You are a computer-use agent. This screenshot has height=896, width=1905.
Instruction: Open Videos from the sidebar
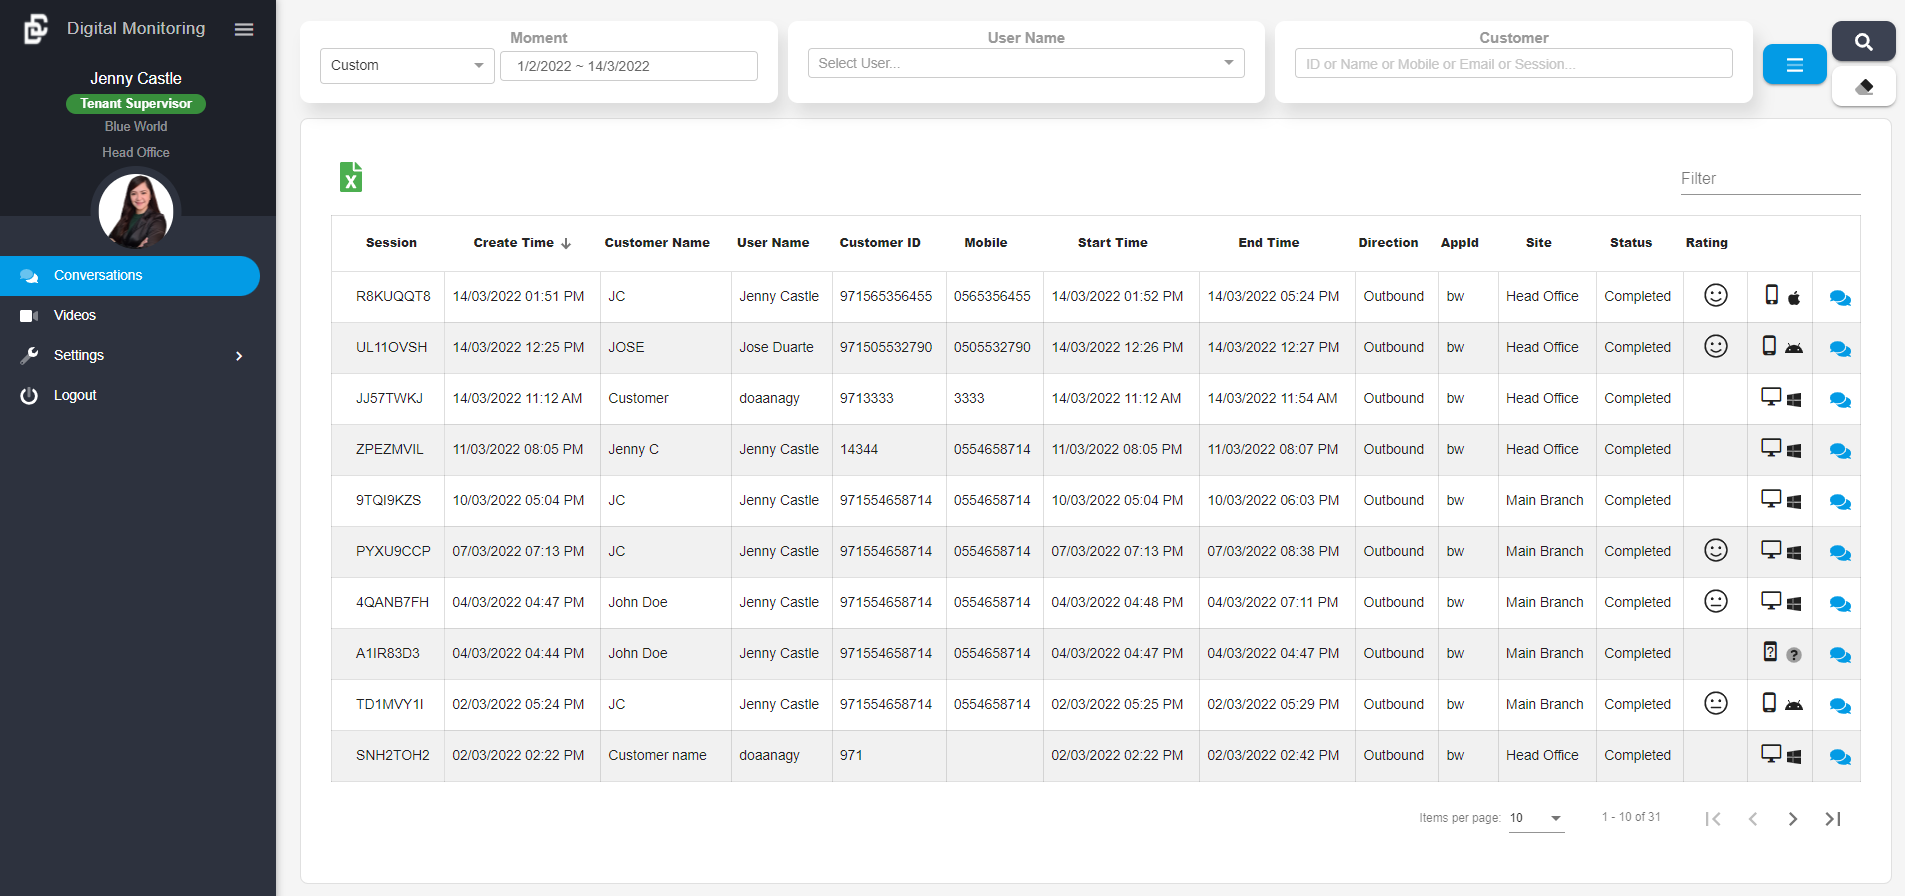(x=75, y=315)
